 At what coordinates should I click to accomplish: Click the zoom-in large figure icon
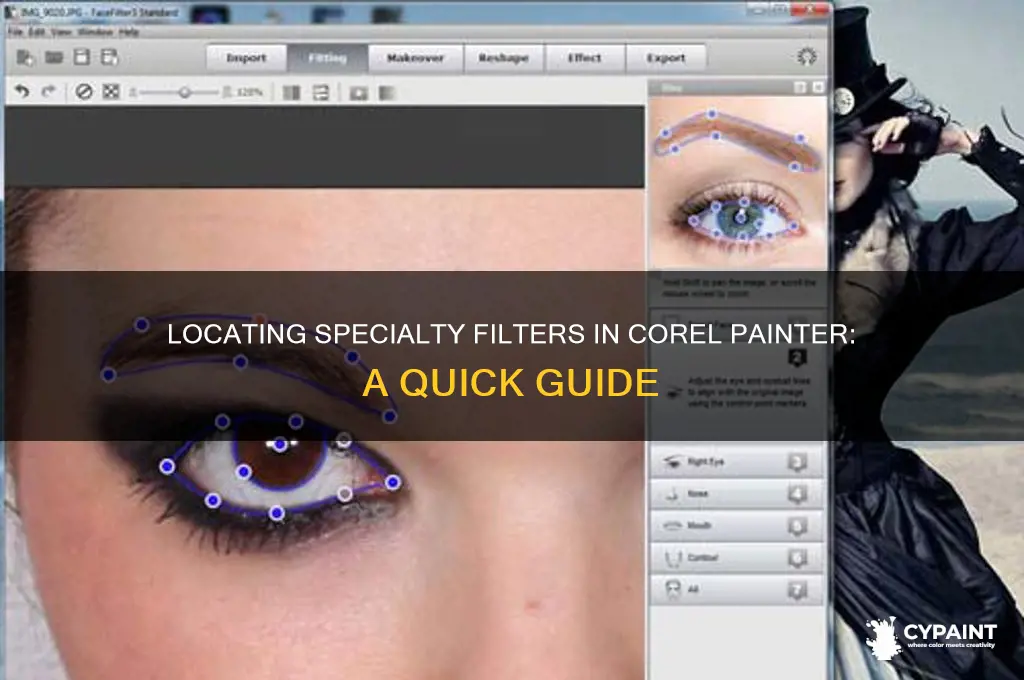coord(227,92)
